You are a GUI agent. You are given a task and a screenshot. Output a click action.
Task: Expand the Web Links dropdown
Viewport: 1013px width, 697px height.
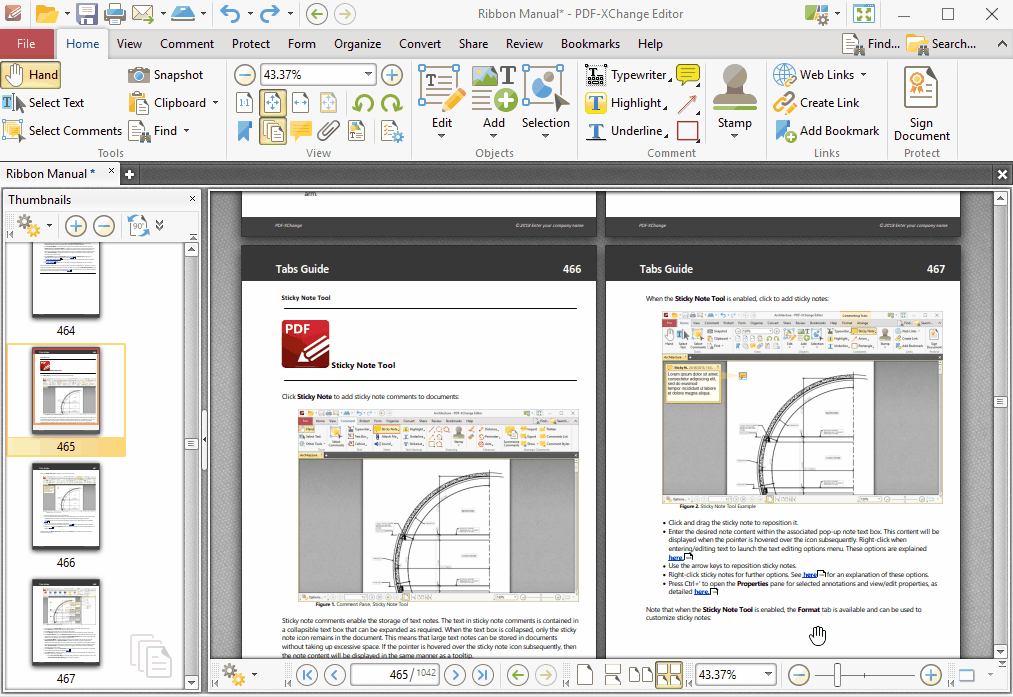pos(863,75)
